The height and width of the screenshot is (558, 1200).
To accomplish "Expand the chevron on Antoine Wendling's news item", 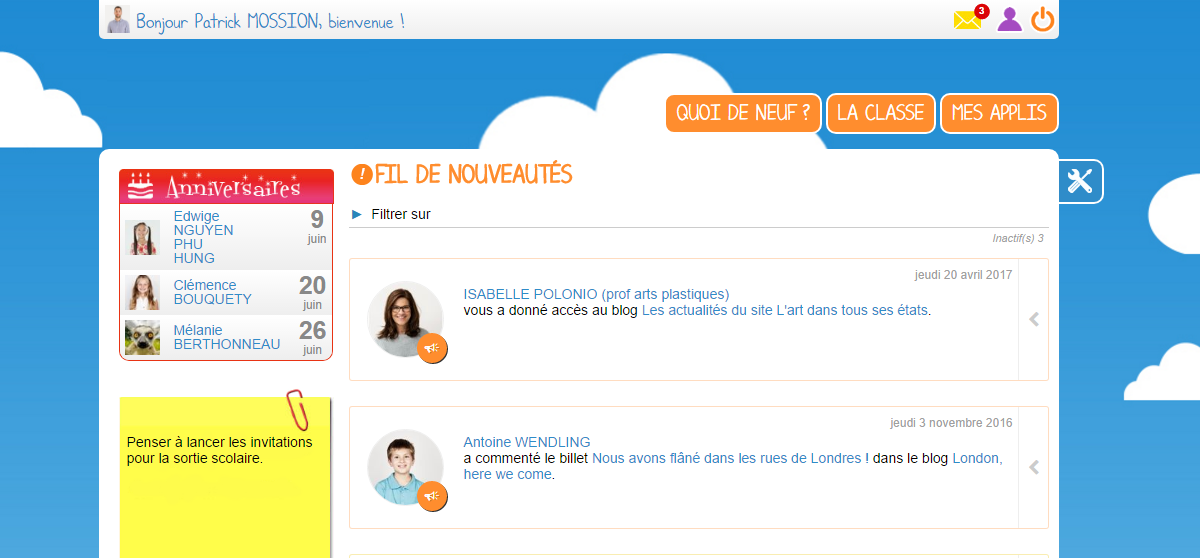I will coord(1034,467).
